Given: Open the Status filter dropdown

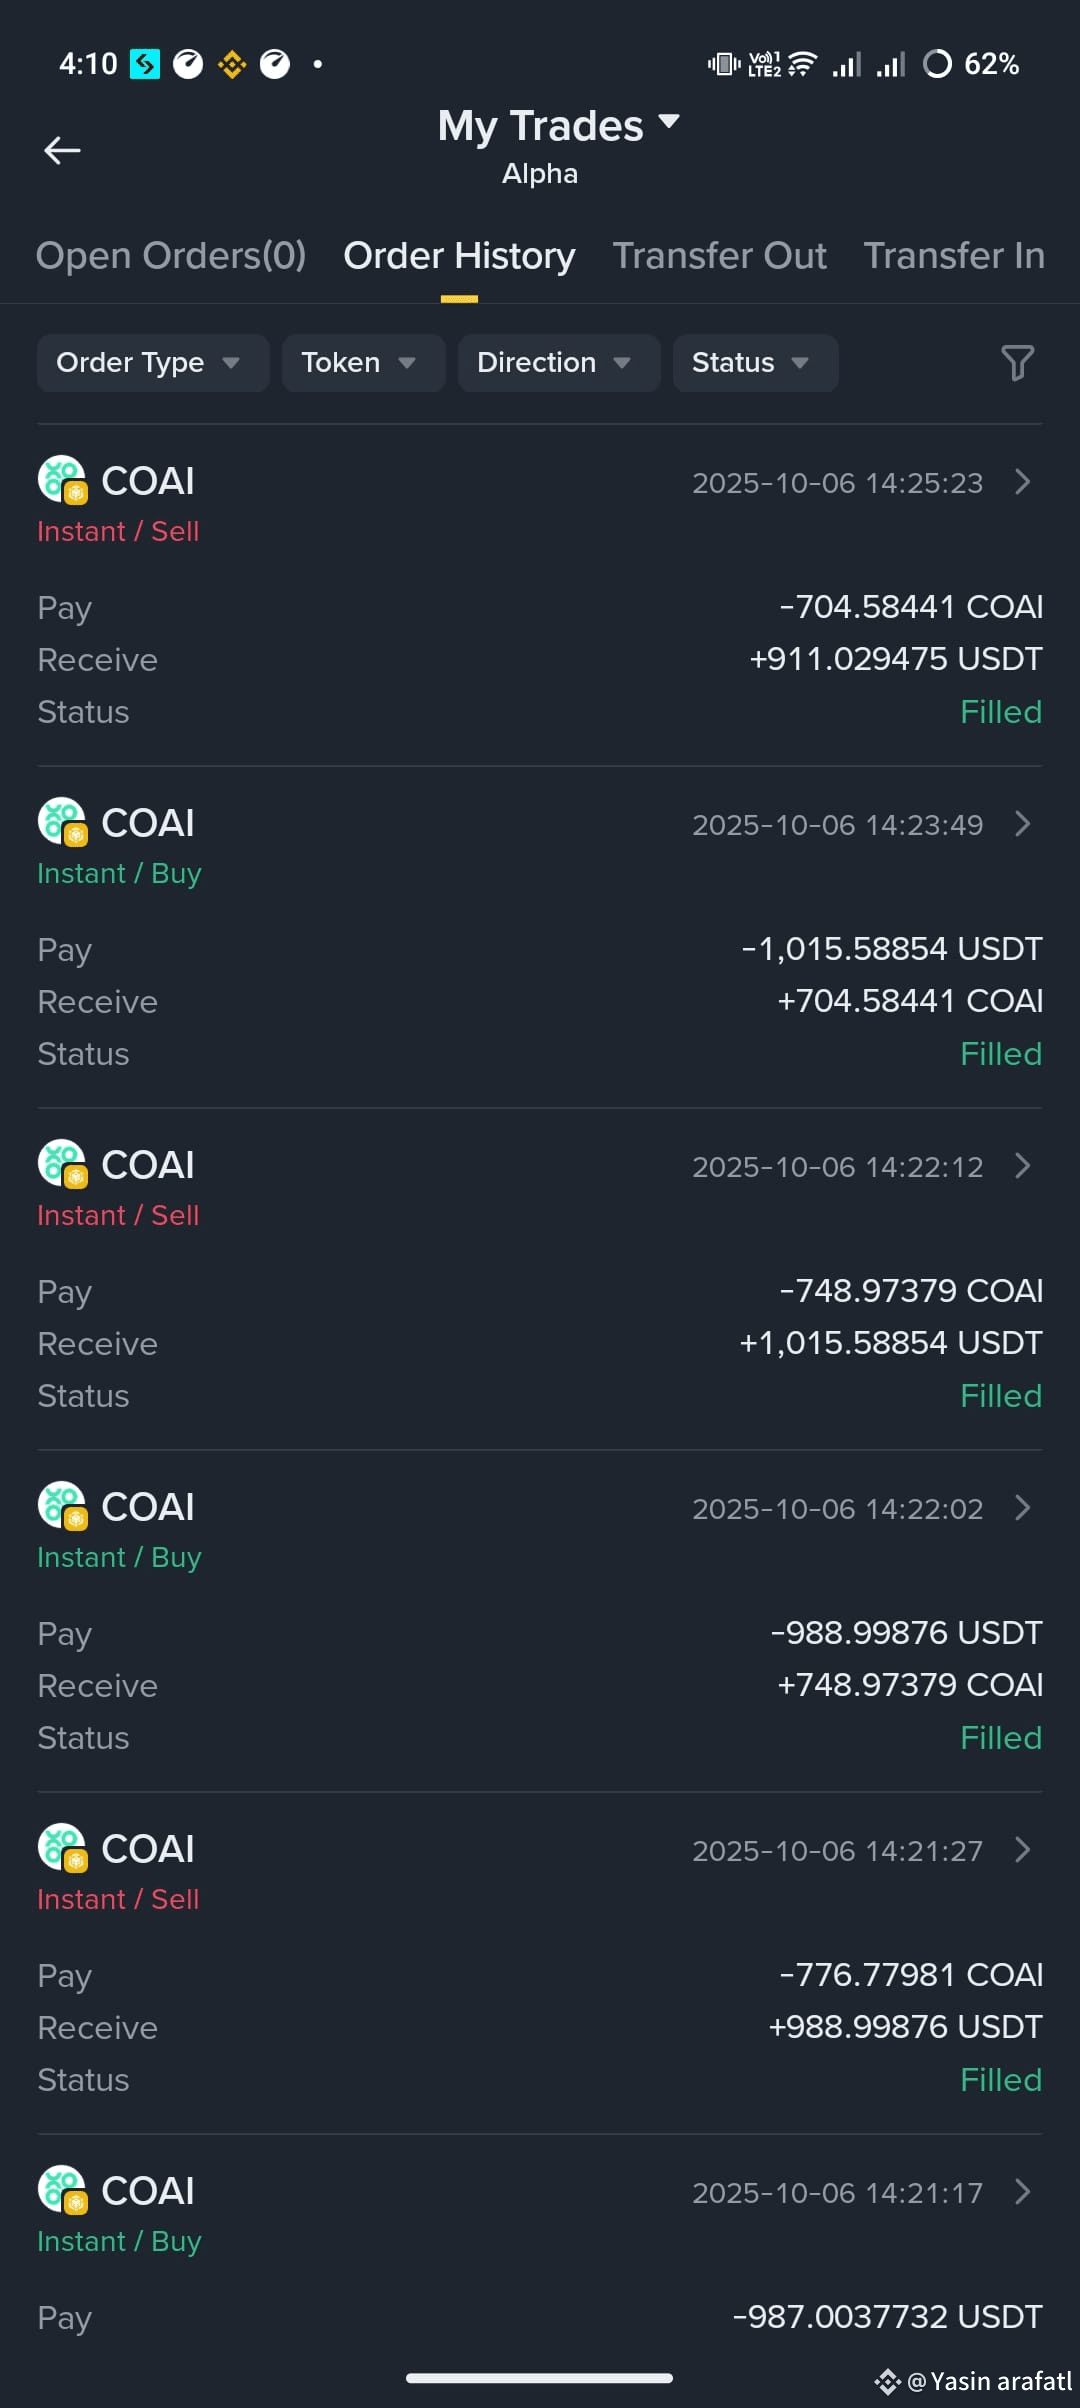Looking at the screenshot, I should (755, 362).
